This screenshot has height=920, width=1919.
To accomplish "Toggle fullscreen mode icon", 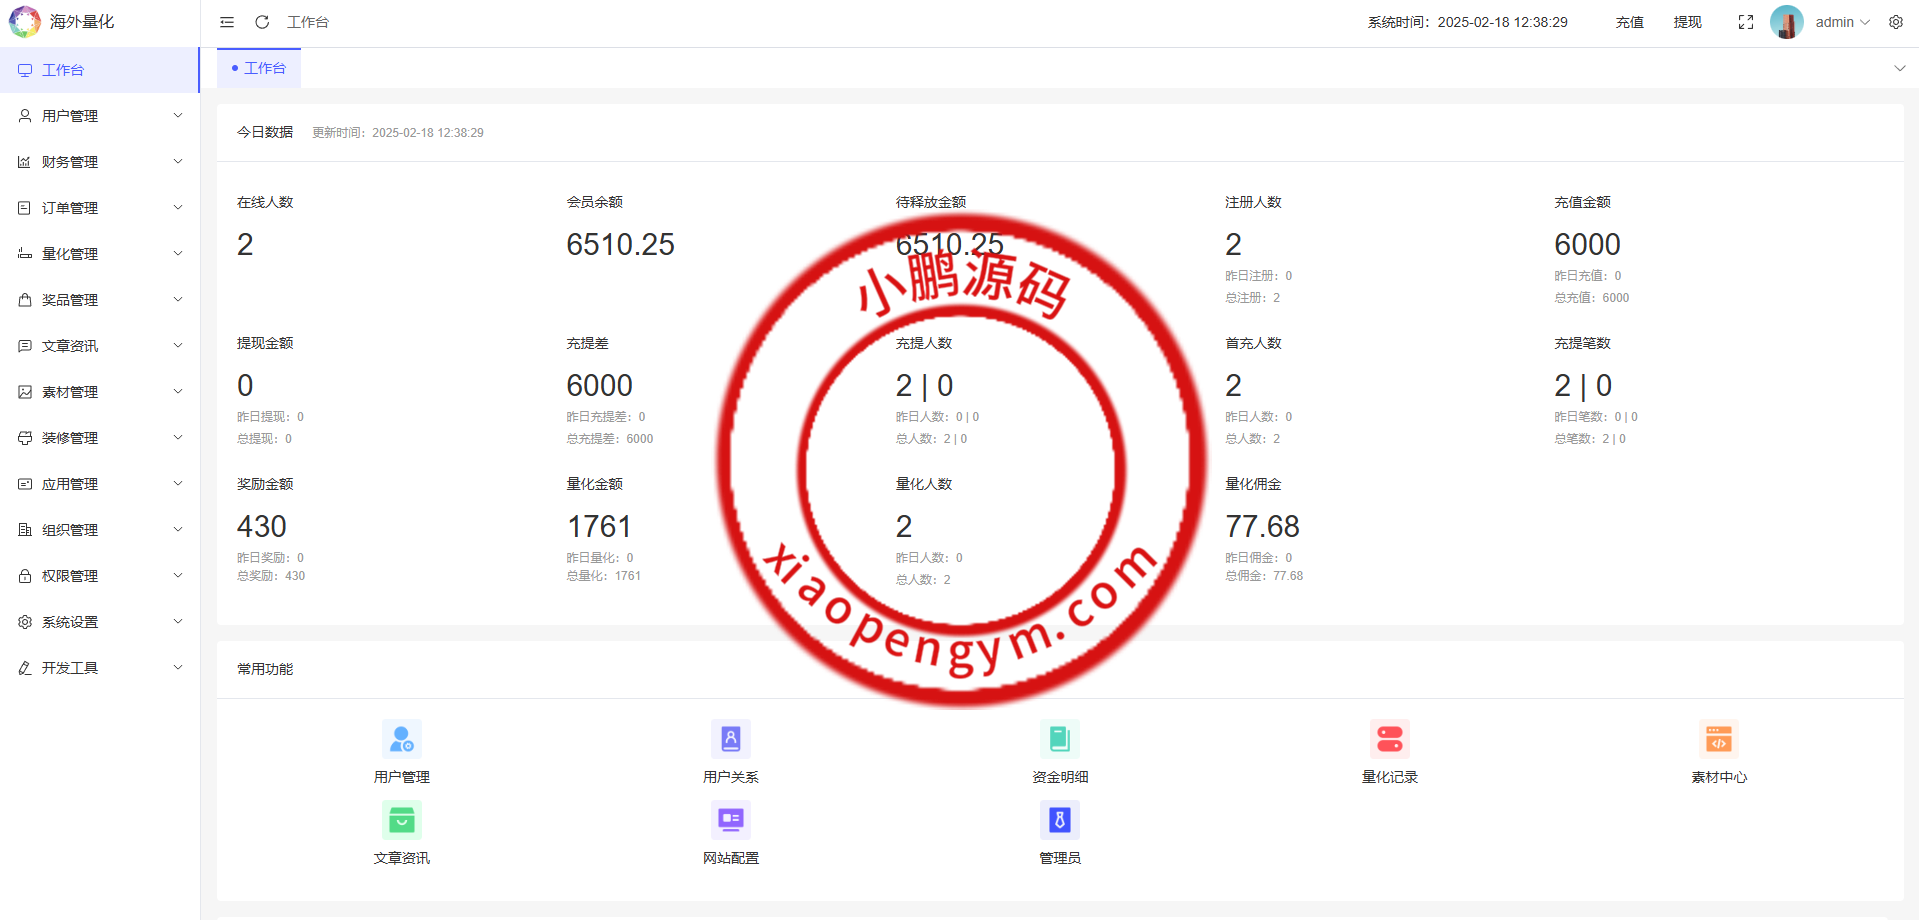I will click(x=1745, y=22).
